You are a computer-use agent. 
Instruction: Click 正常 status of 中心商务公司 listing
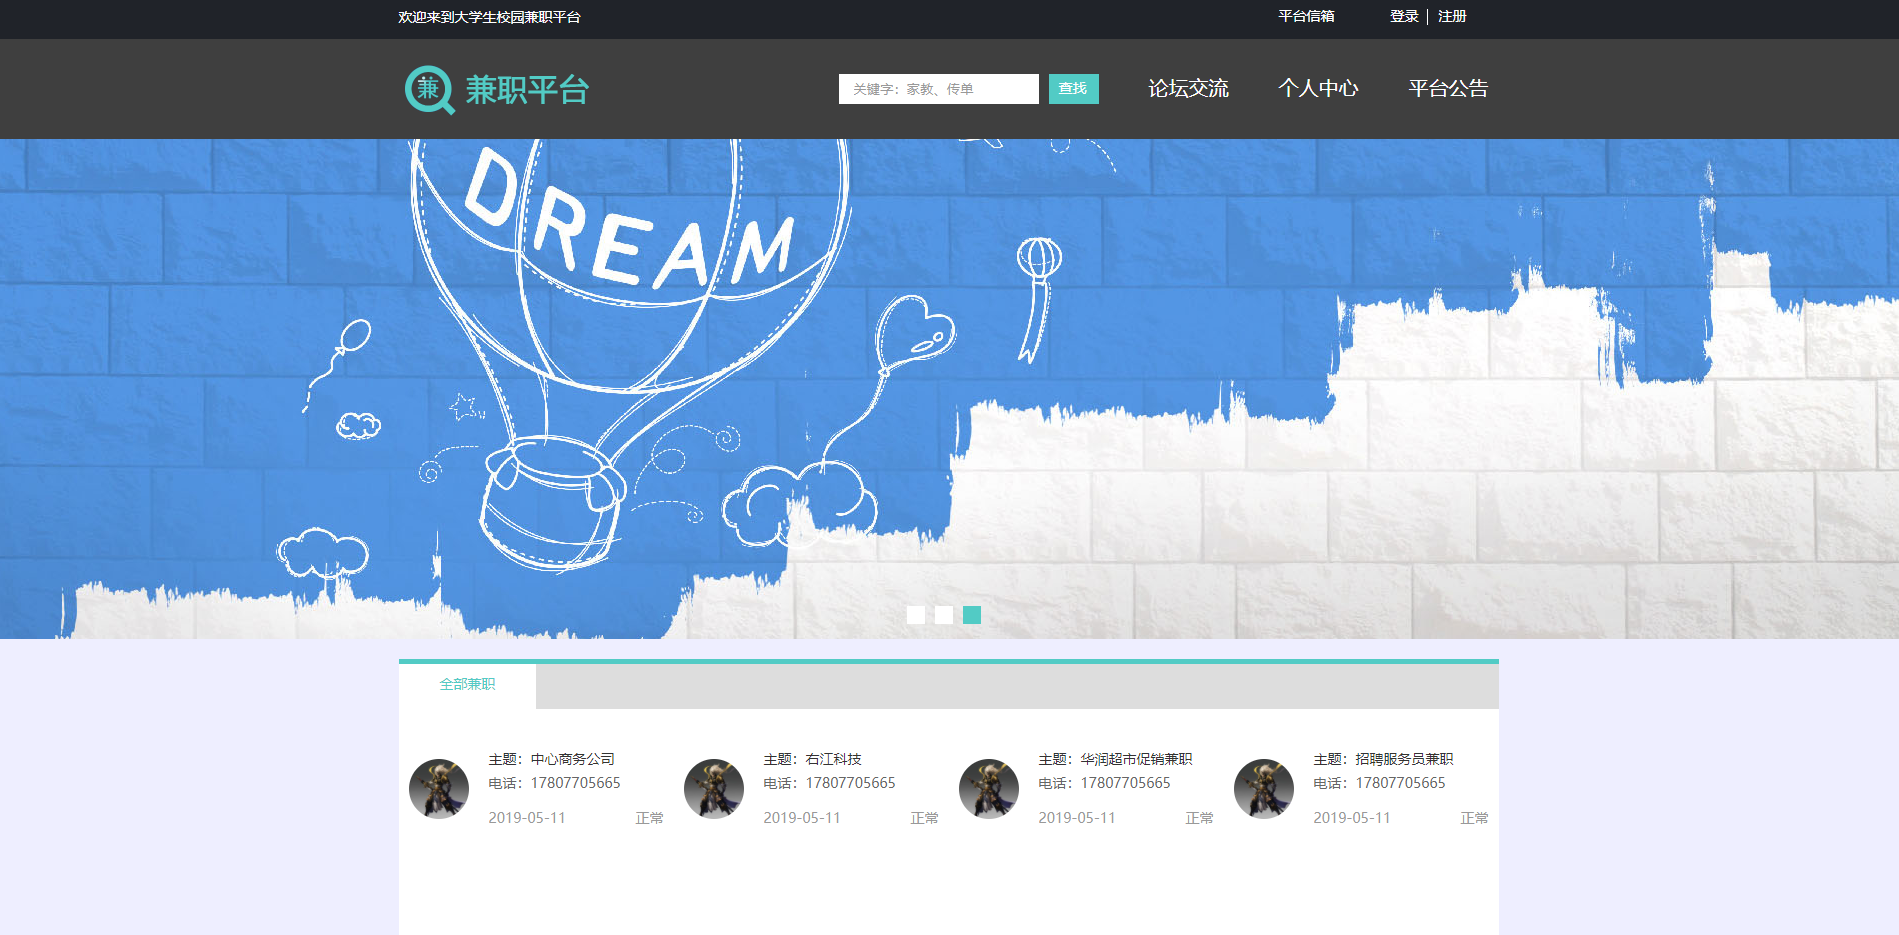650,818
